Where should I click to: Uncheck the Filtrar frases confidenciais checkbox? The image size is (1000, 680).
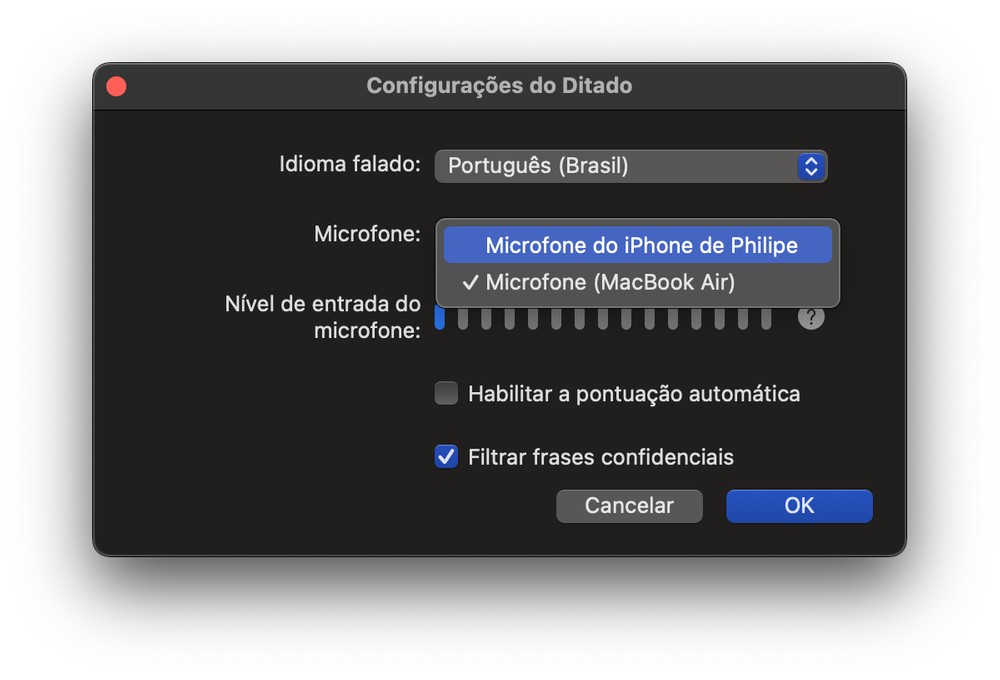coord(446,457)
